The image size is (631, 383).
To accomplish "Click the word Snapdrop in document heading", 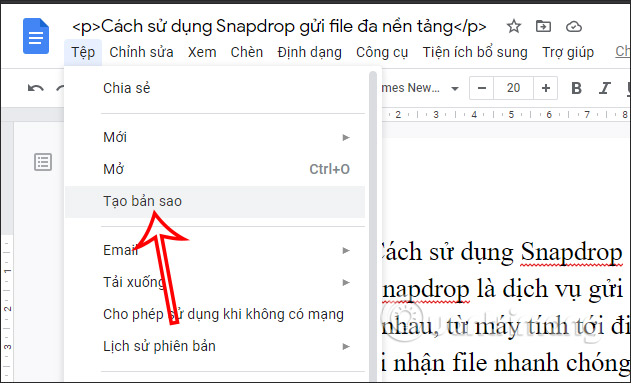I will pyautogui.click(x=571, y=253).
